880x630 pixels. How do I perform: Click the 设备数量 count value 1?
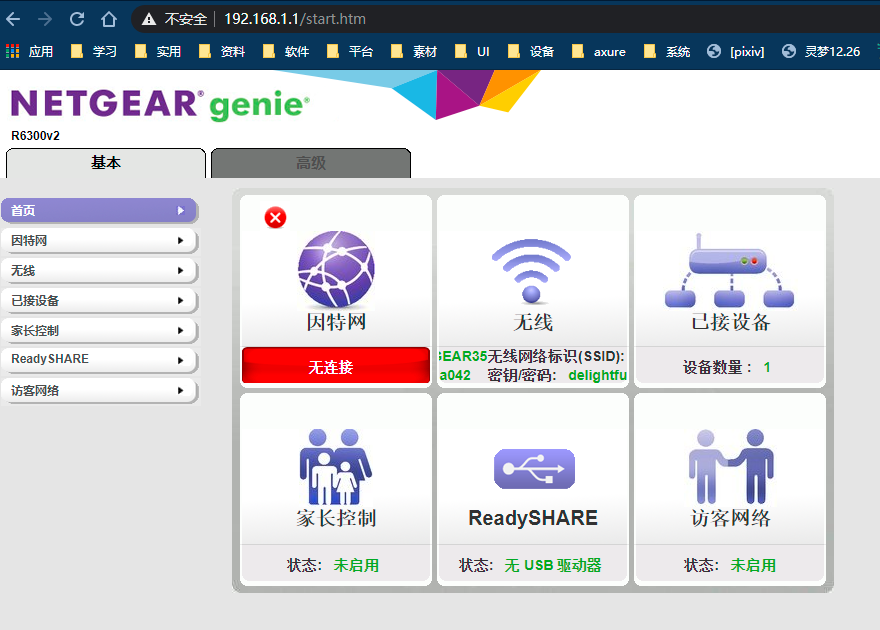point(767,367)
